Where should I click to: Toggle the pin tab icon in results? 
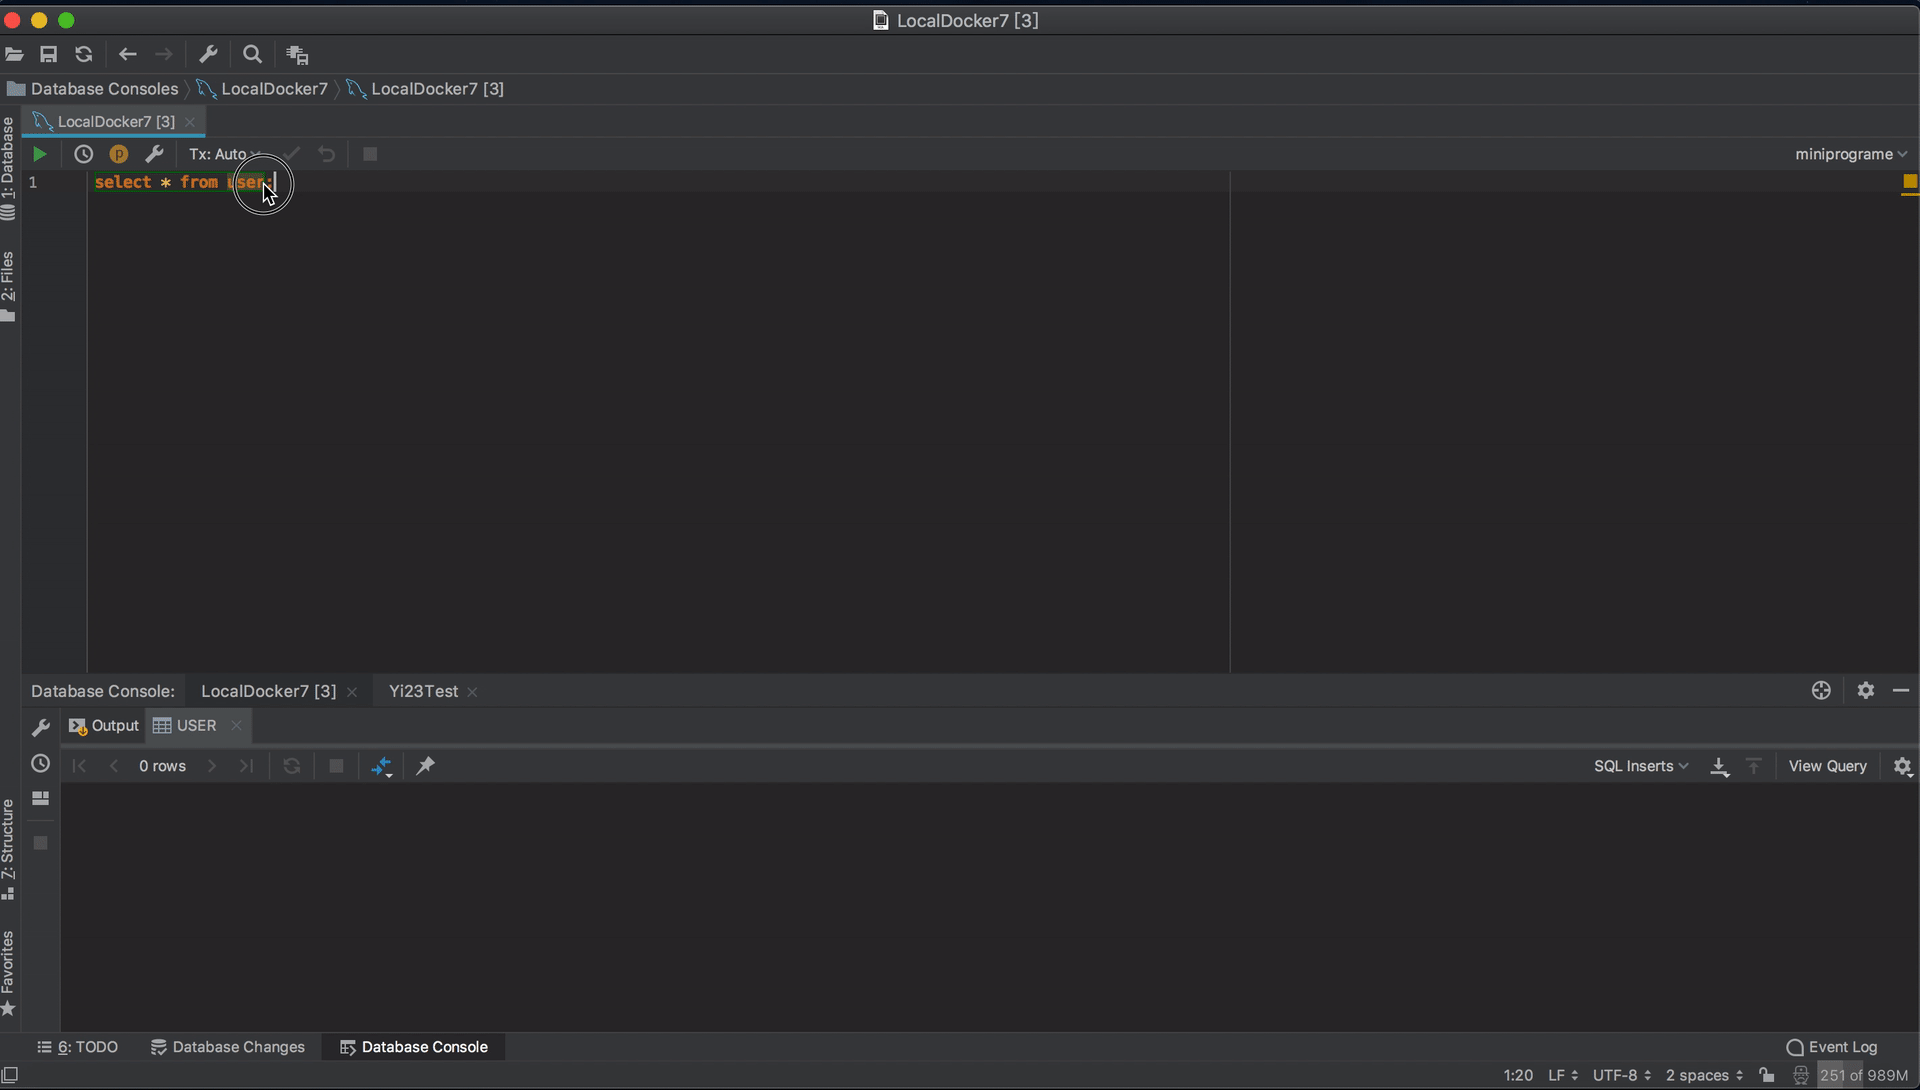425,766
